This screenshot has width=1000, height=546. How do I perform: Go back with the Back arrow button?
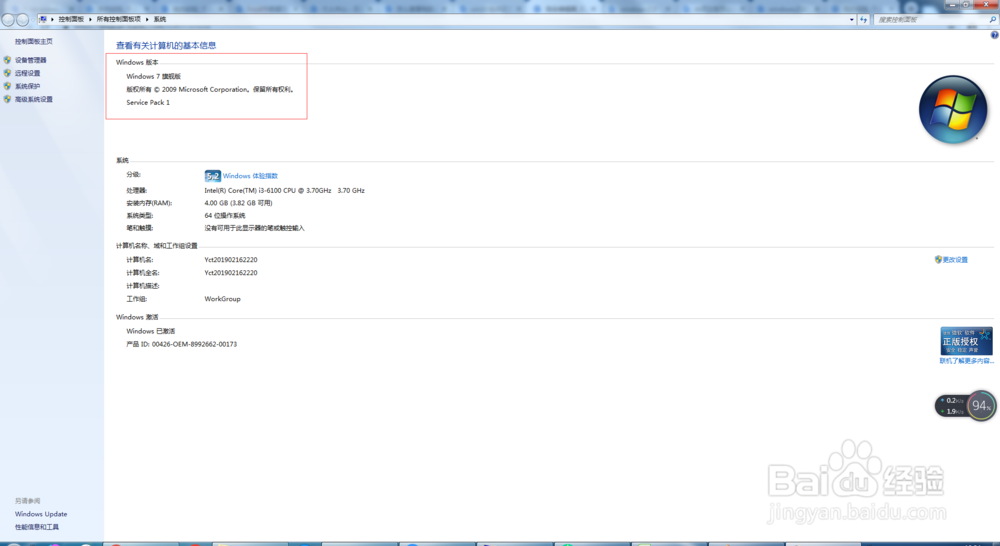point(8,20)
